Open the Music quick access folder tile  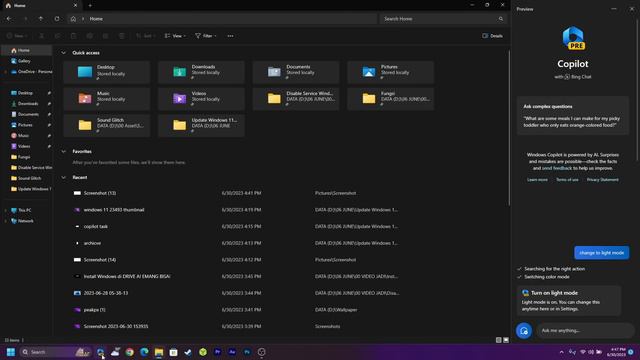click(x=107, y=98)
